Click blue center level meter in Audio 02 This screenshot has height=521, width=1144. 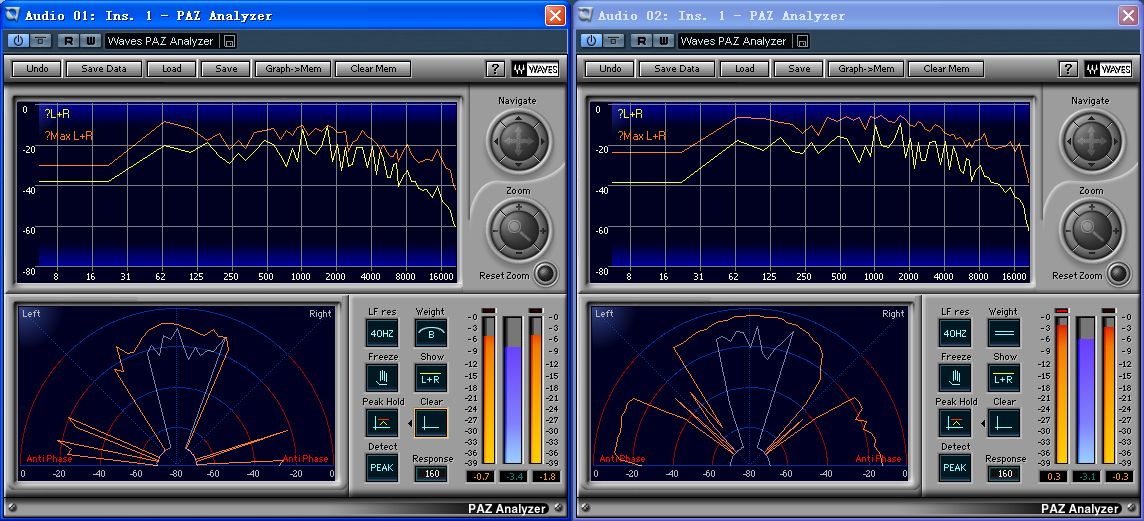(x=1086, y=390)
